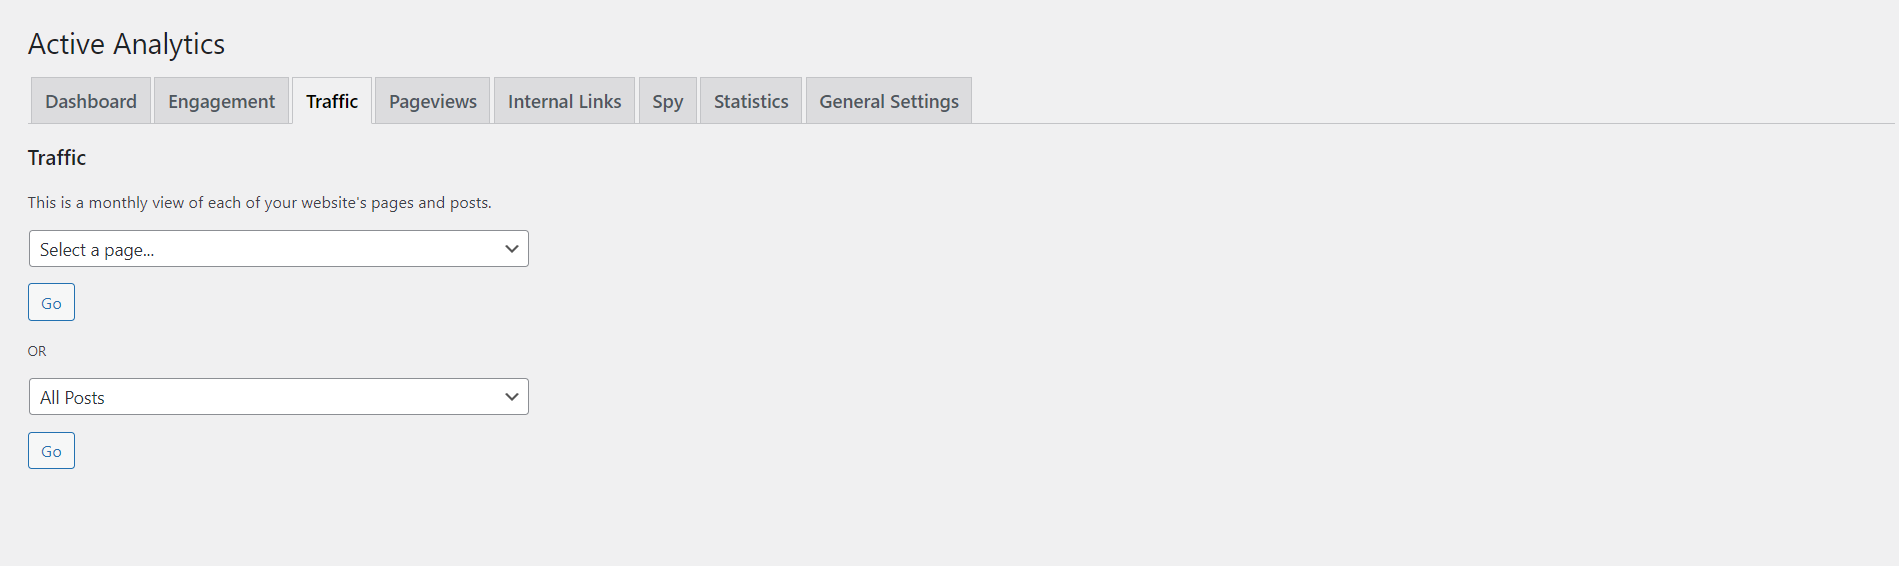Open the Internal Links tab

pos(564,101)
